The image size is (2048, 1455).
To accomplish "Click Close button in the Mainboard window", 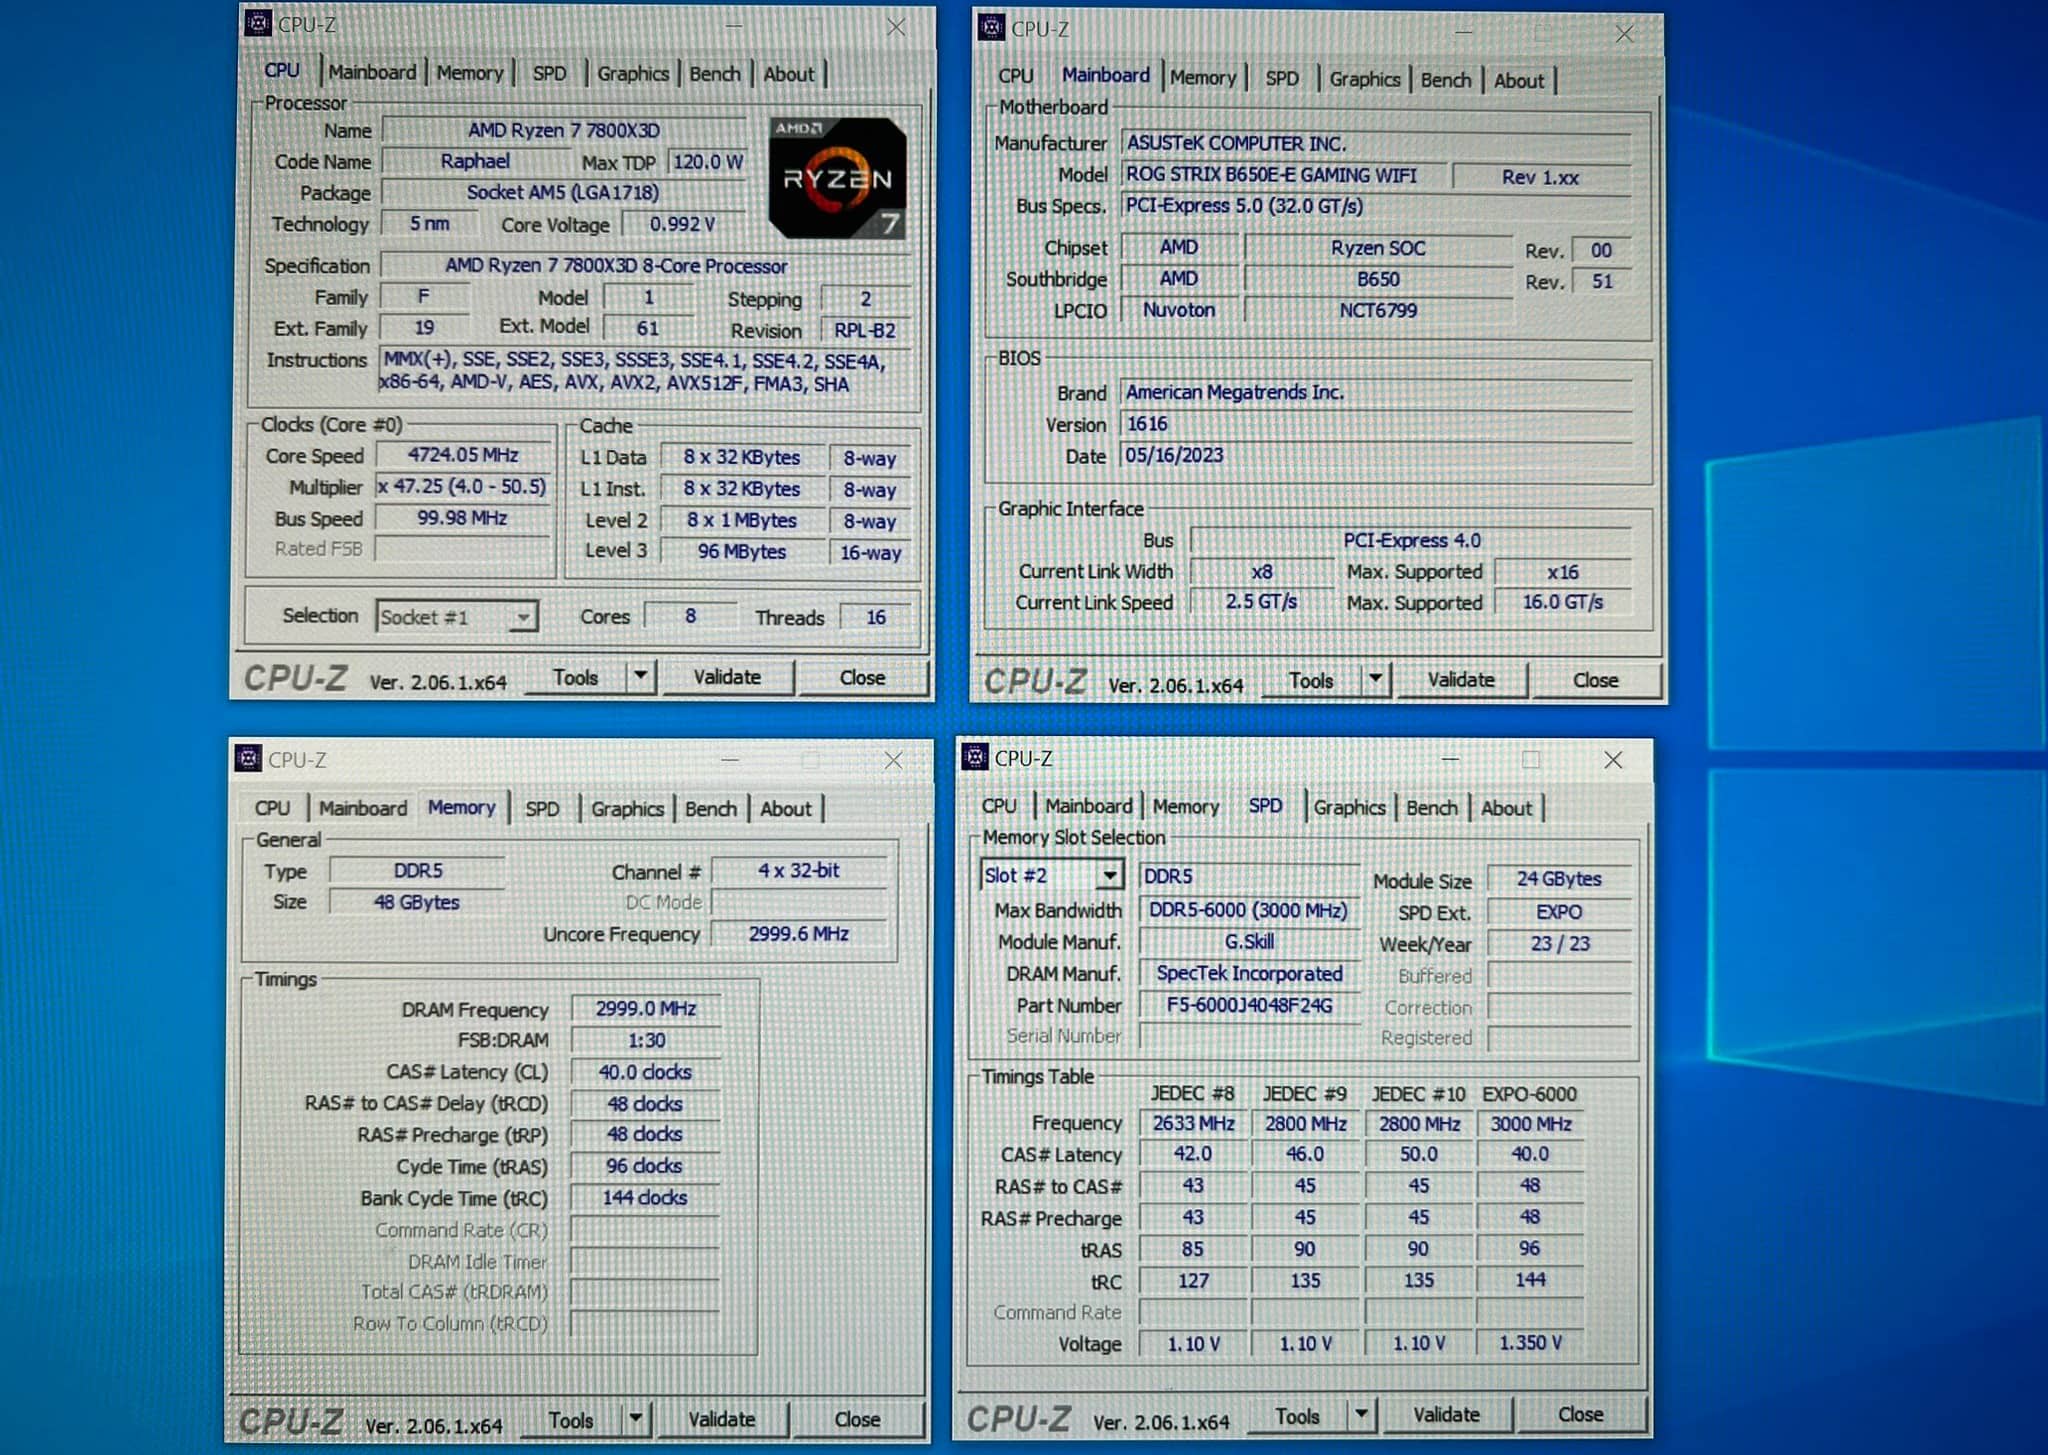I will pos(1595,680).
